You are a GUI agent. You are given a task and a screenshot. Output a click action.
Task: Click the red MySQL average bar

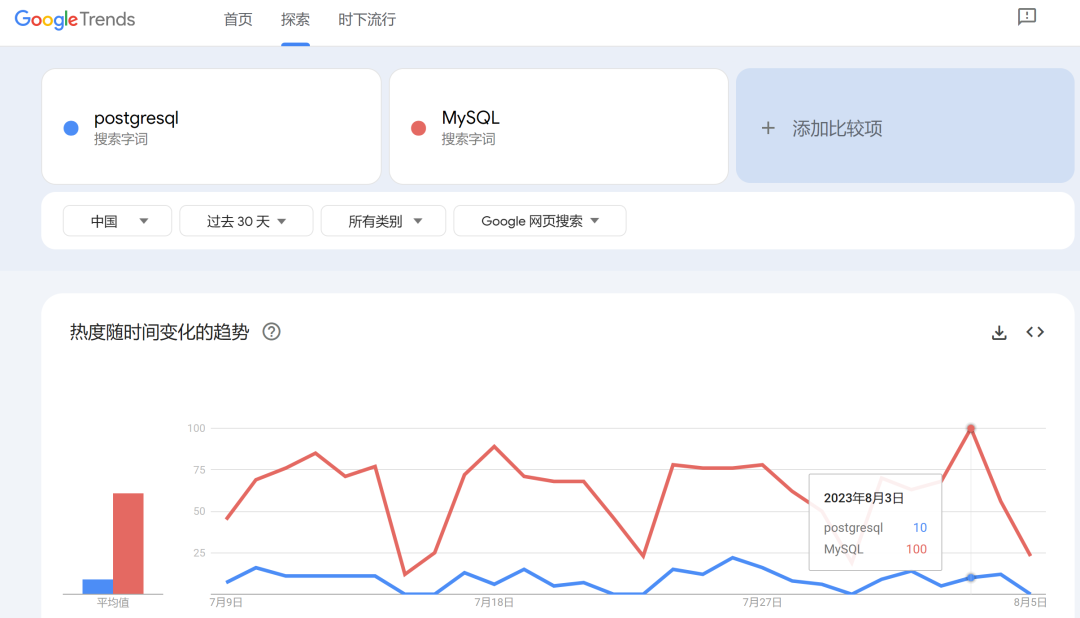tap(128, 544)
